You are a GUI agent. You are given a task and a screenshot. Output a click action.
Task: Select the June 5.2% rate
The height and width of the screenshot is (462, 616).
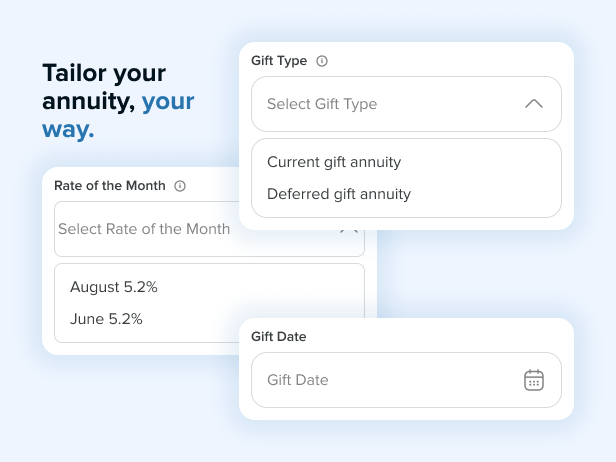coord(106,319)
